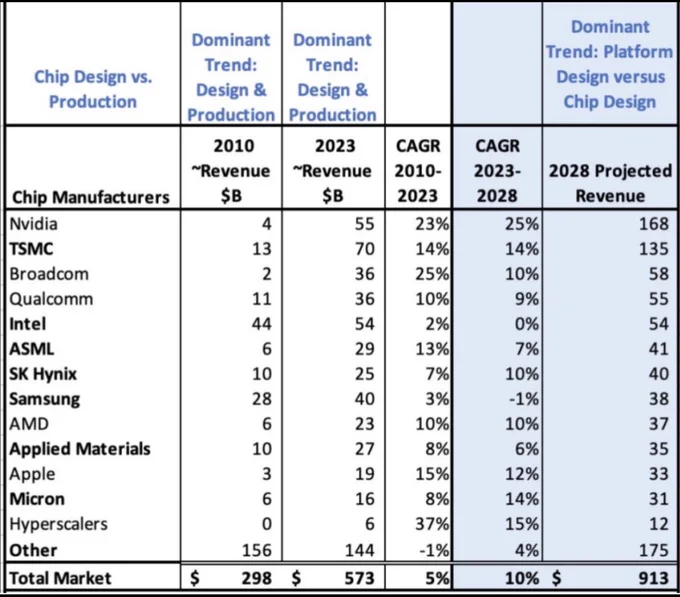Click 'Dominant Trend: Platform Design versus Chip Design' header
The image size is (680, 597).
coord(610,64)
